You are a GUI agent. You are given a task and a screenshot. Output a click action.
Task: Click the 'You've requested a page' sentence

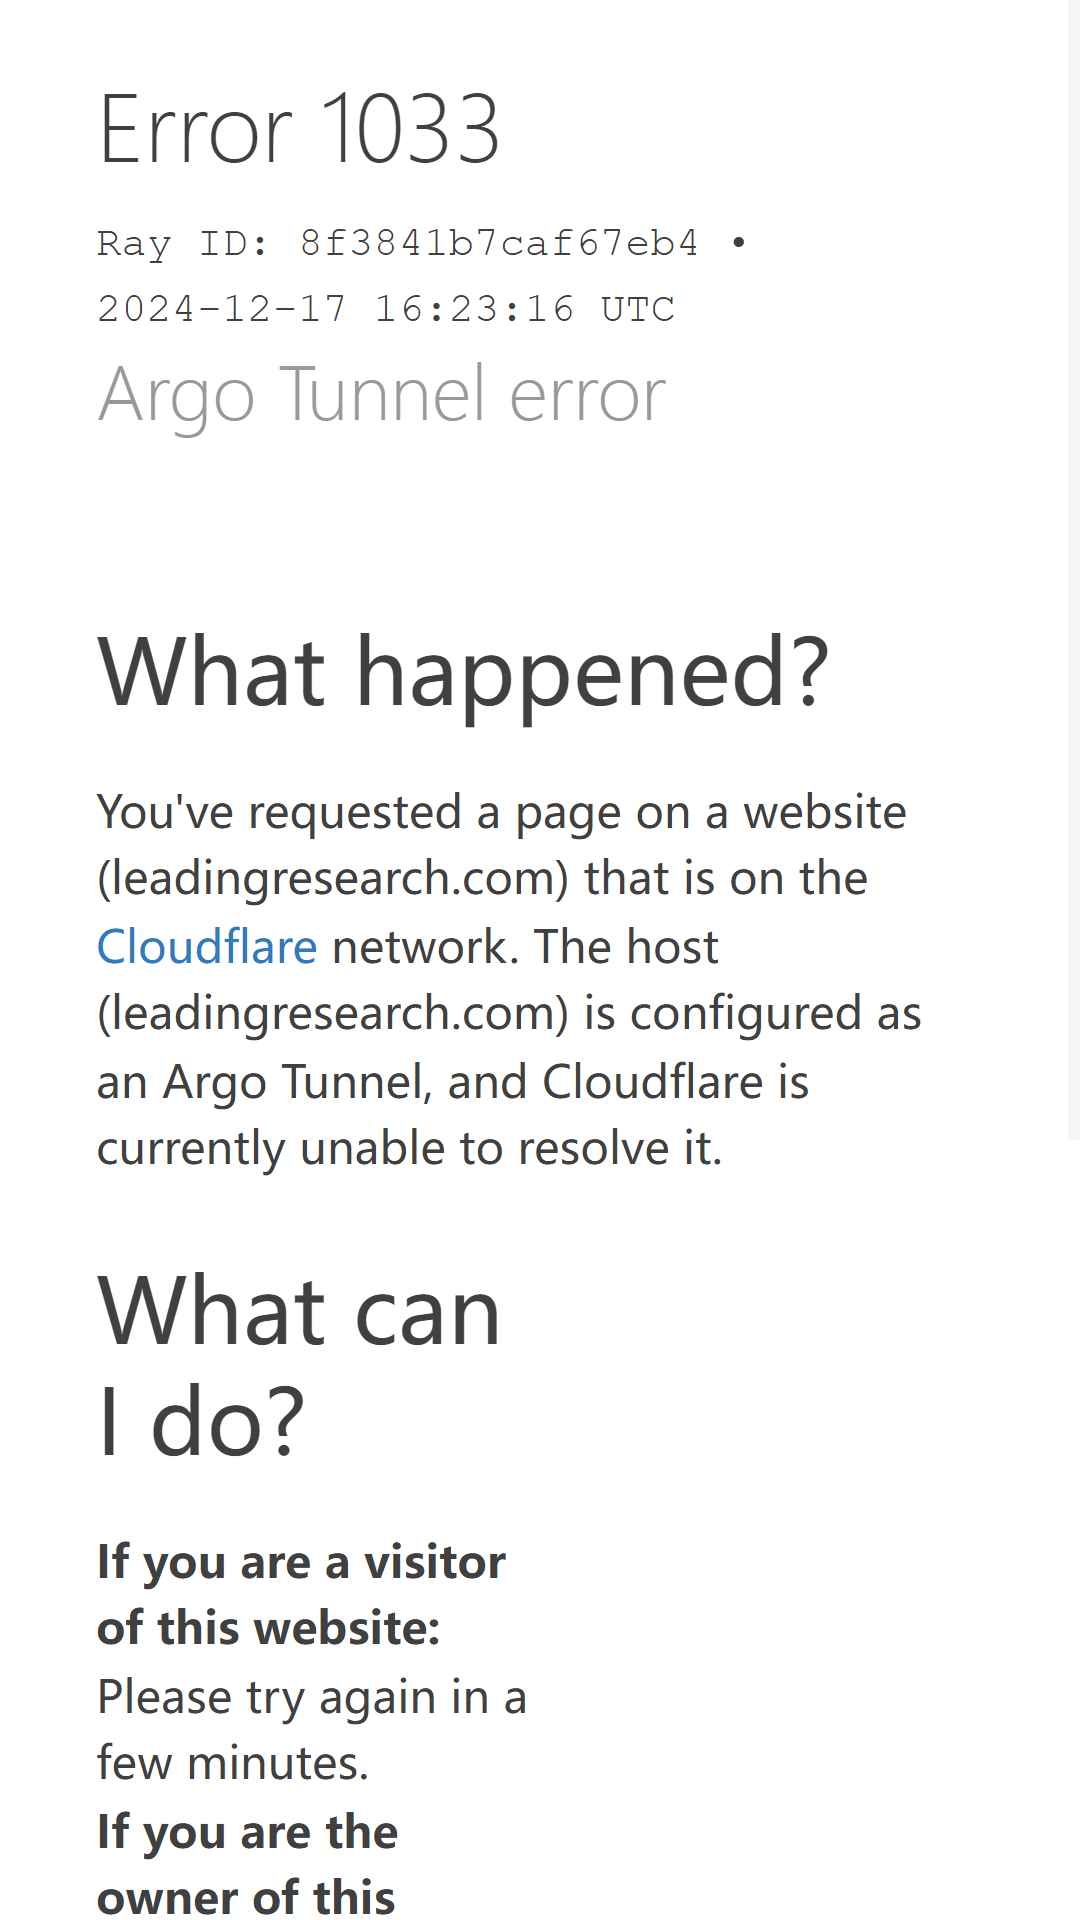coord(502,812)
